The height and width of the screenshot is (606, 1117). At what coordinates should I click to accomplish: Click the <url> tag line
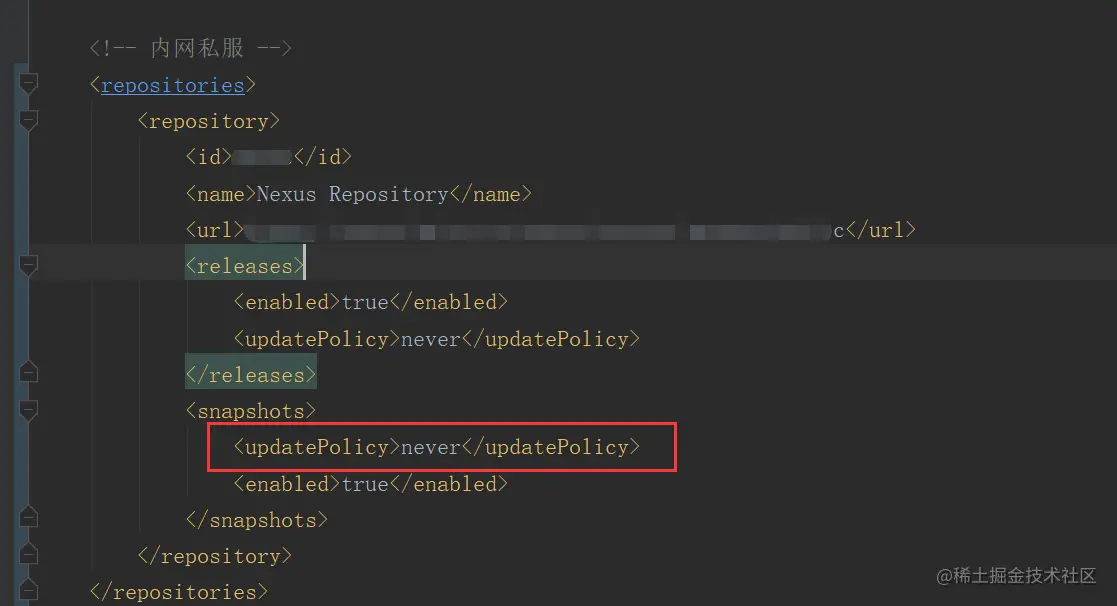coord(550,230)
